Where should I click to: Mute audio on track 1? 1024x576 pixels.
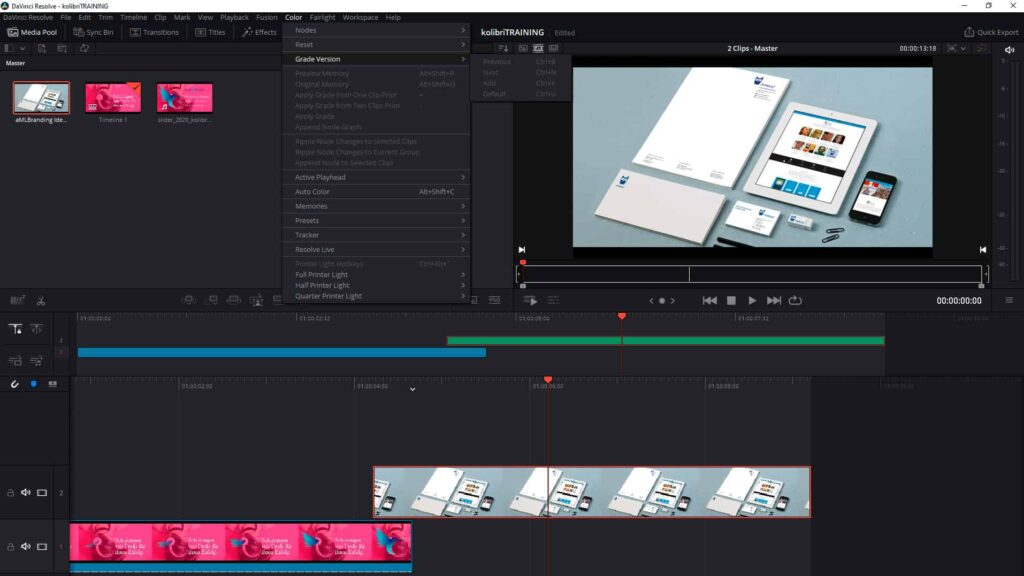point(25,547)
